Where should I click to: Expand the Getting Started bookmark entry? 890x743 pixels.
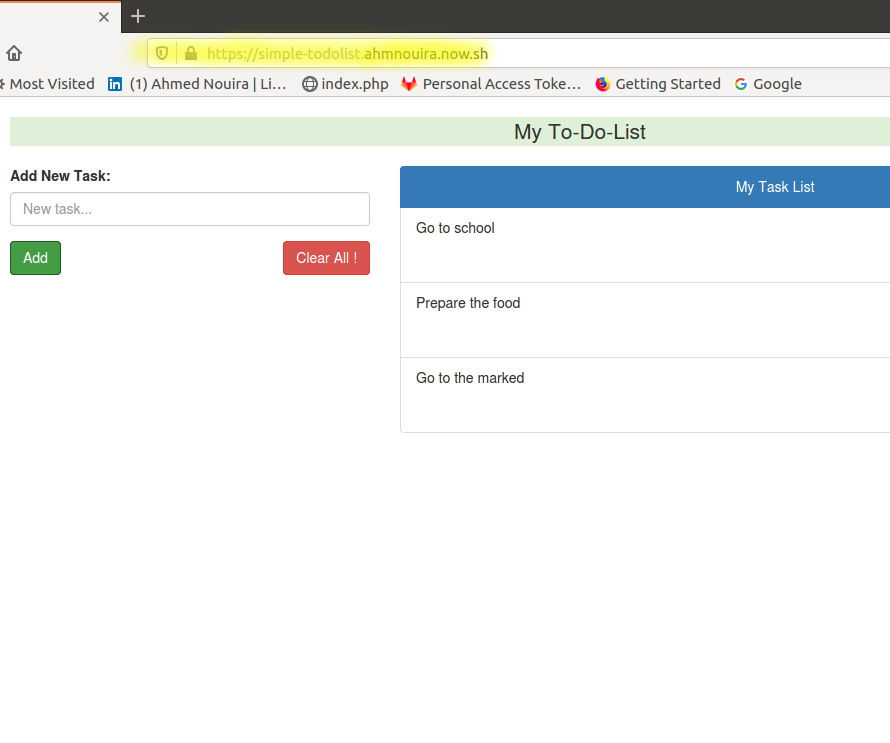point(658,83)
